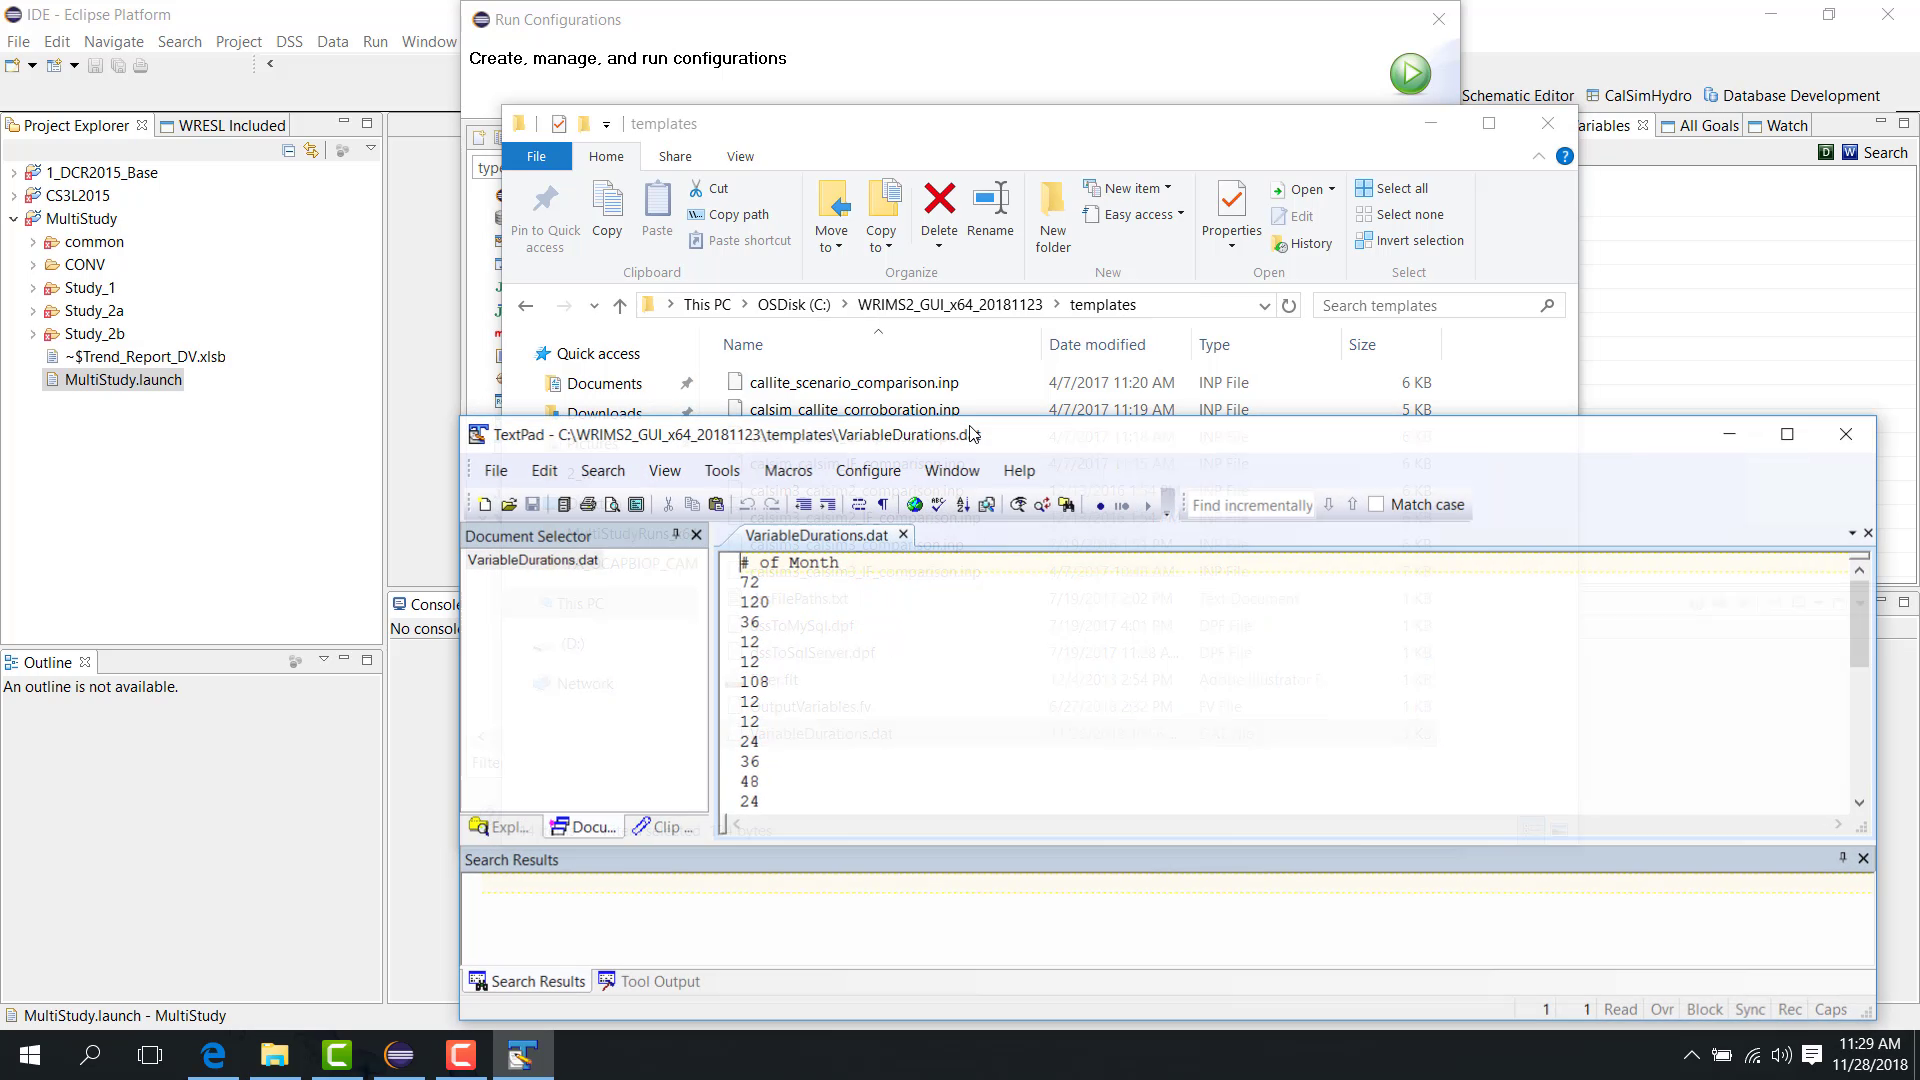Collapse MultiStudy project node

[14, 219]
